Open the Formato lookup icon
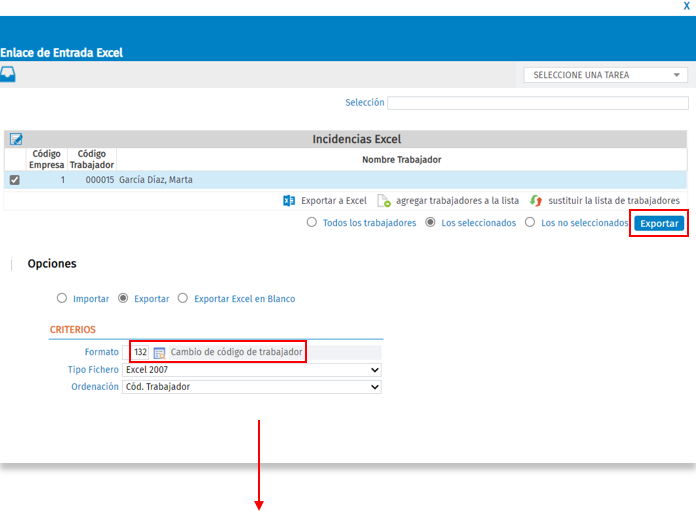The image size is (696, 518). pyautogui.click(x=159, y=353)
